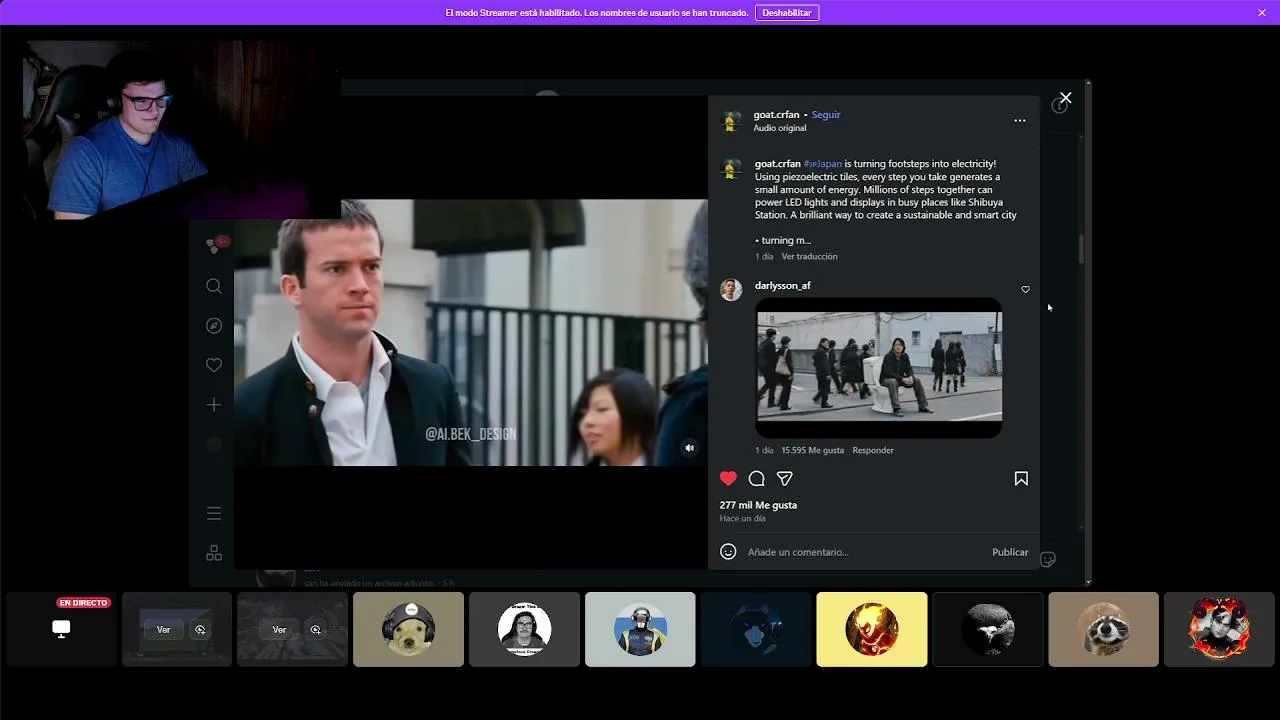Reply to the comment with Responder

(x=873, y=450)
